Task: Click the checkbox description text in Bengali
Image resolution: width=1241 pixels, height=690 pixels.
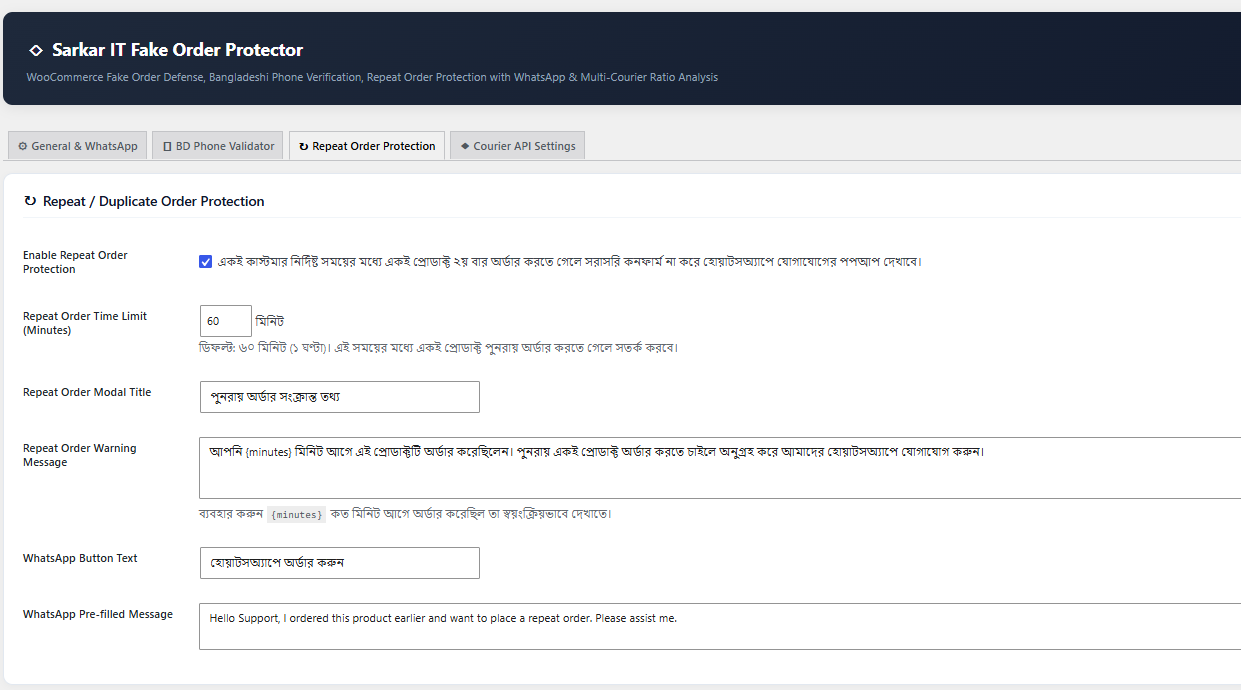Action: coord(570,262)
